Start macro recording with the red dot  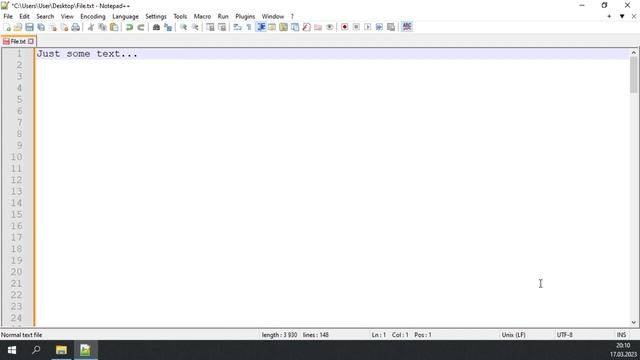click(344, 27)
